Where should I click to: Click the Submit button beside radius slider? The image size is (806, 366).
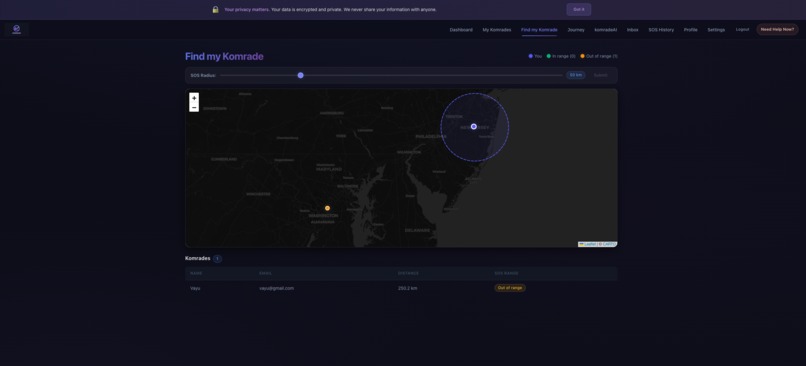600,75
